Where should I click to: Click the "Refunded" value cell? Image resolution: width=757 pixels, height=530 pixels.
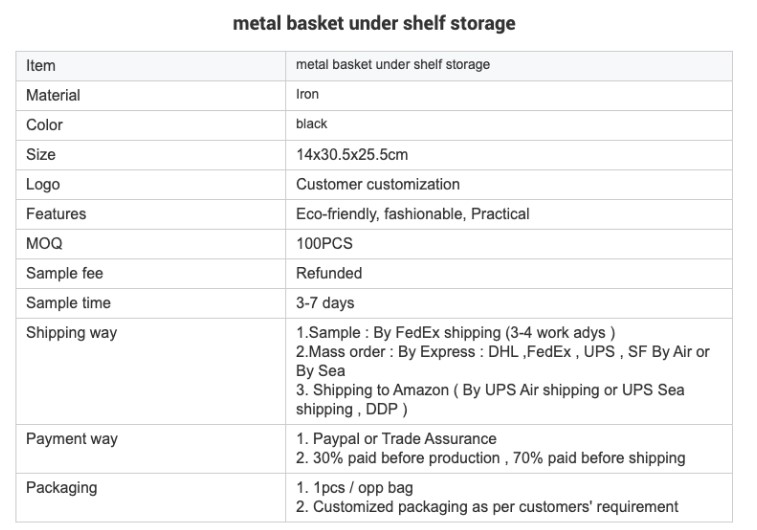point(329,273)
